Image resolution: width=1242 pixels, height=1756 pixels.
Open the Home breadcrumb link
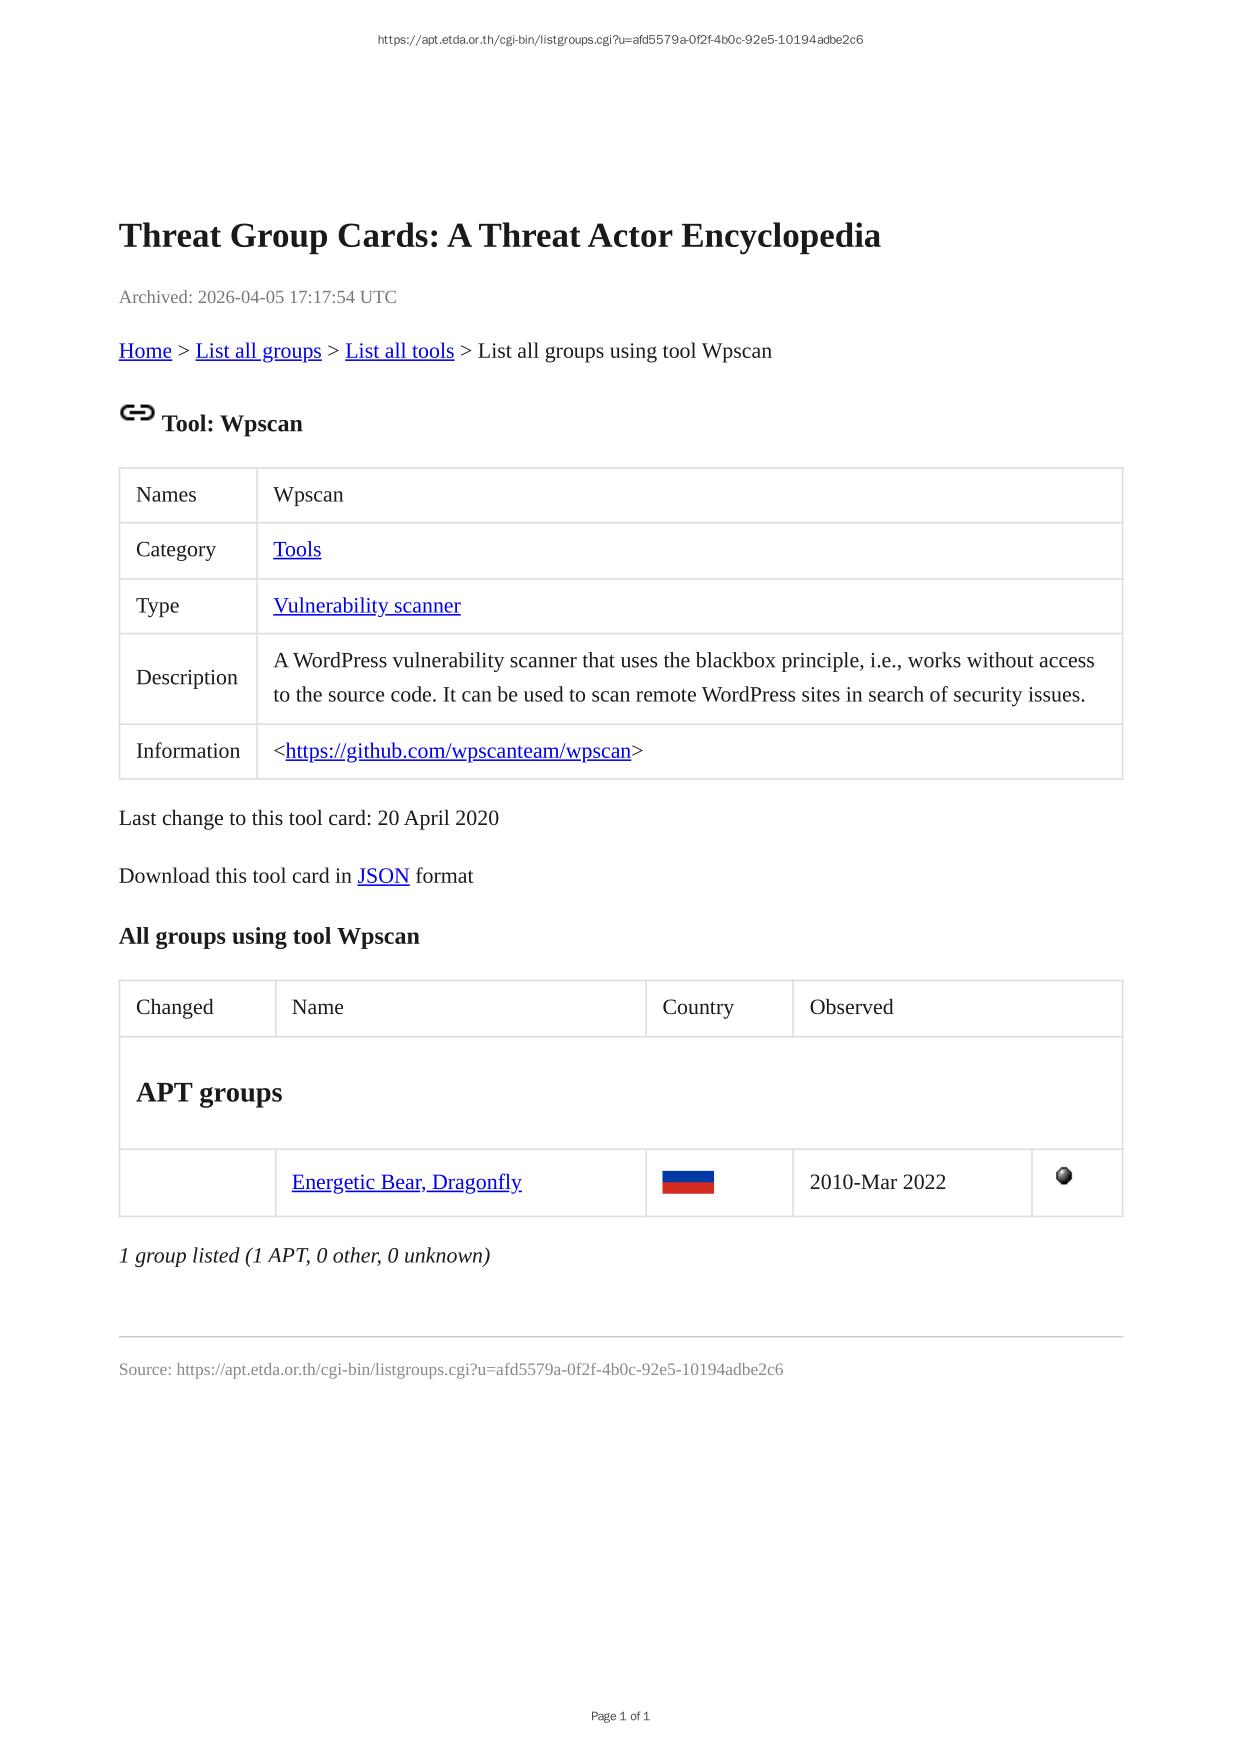145,351
